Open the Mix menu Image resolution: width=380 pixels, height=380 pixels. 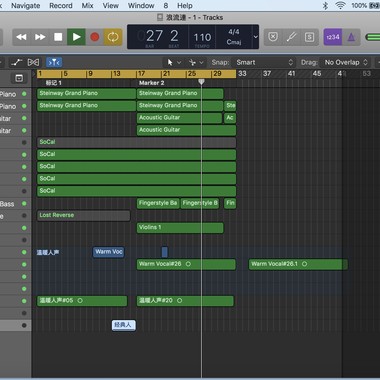[87, 6]
